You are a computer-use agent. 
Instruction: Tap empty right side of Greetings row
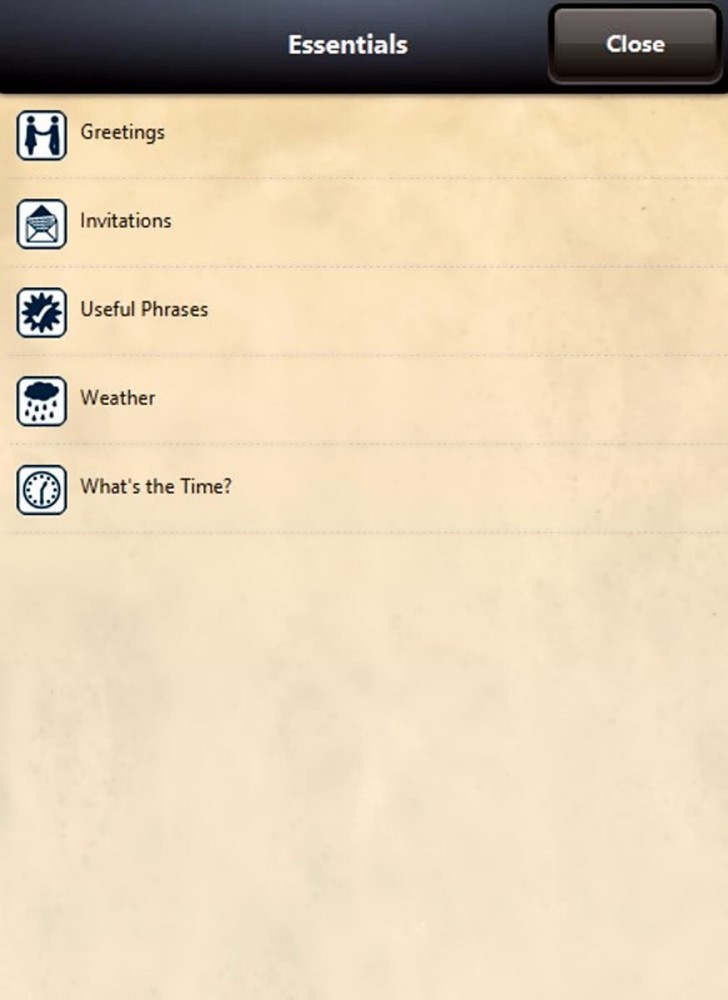click(x=500, y=135)
